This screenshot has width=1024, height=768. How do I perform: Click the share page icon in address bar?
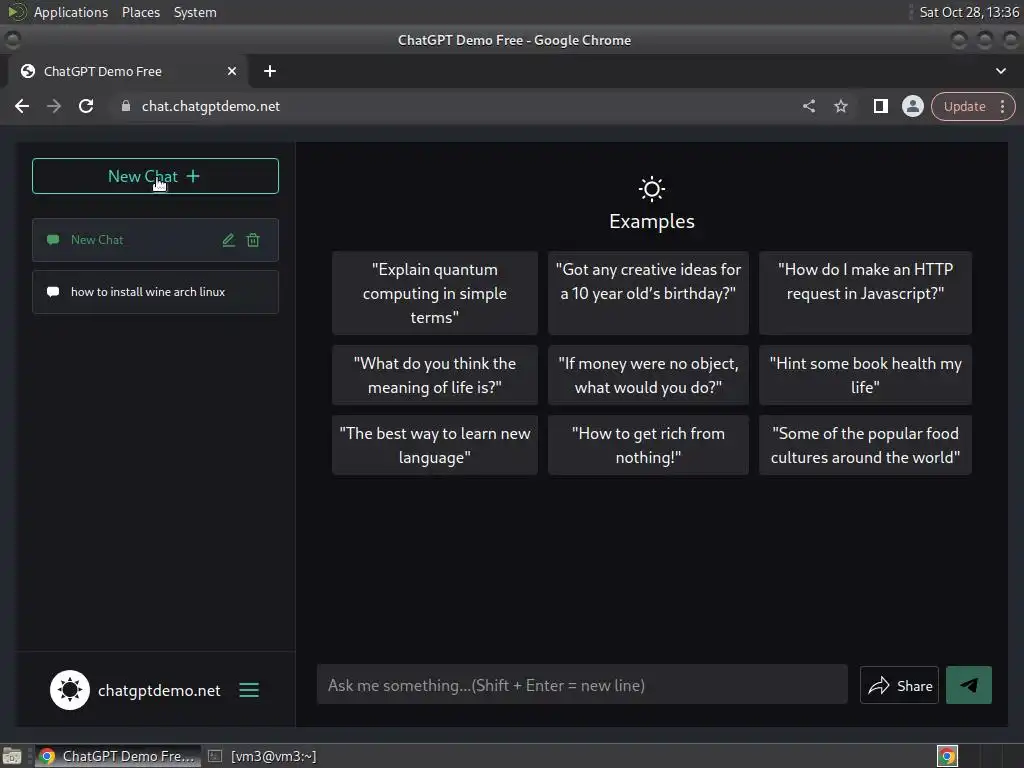pos(809,106)
